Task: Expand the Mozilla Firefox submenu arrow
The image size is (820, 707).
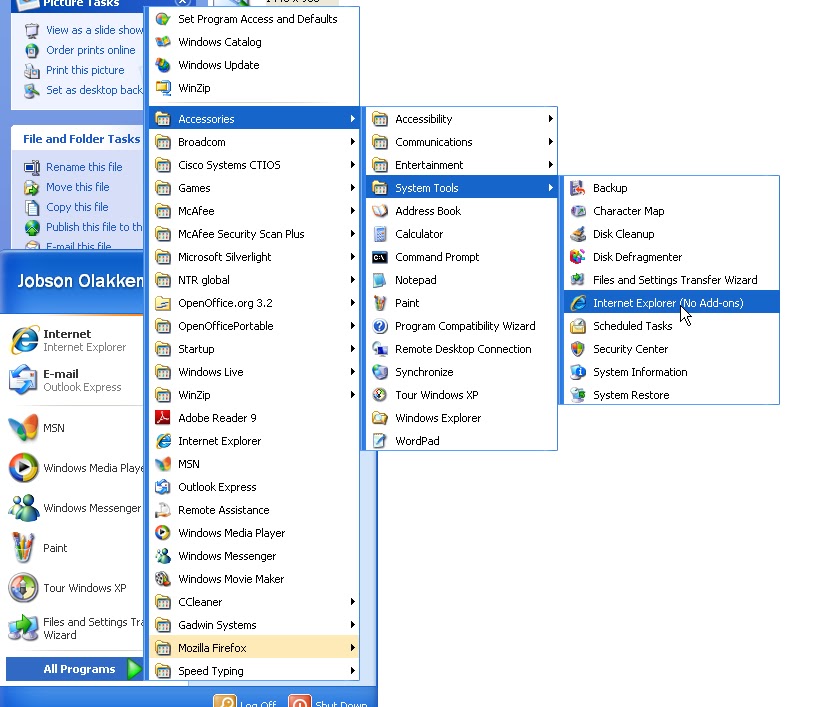Action: 352,648
